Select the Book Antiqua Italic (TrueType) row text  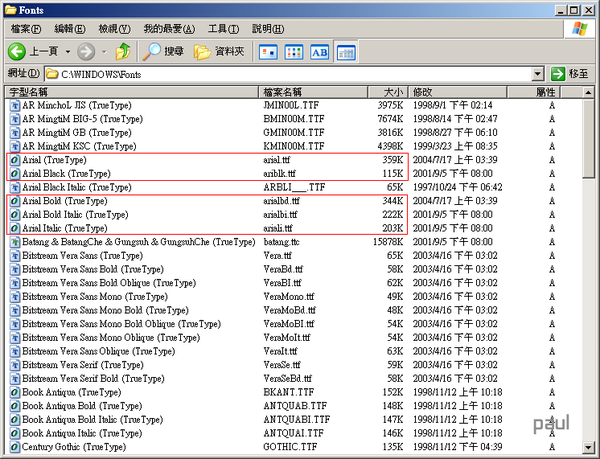[x=82, y=433]
